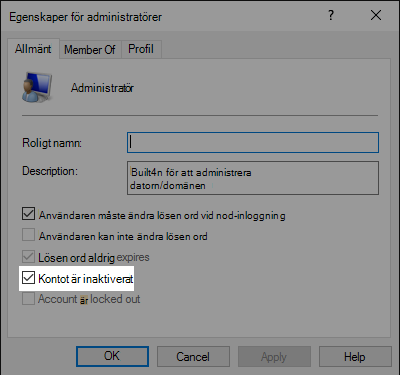Click the Administratör name text
400x375 pixels.
tap(102, 88)
